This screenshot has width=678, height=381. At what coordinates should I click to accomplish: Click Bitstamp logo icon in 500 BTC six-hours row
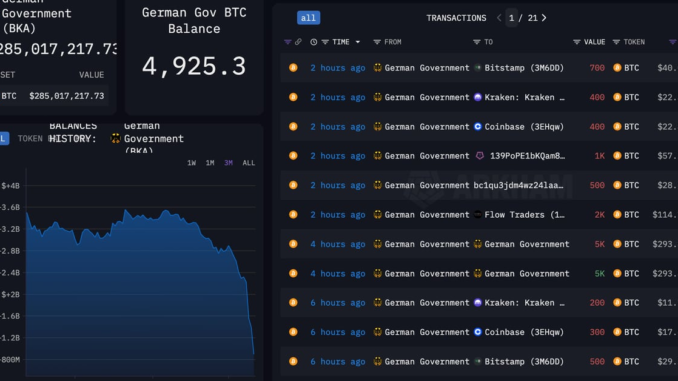coord(478,361)
